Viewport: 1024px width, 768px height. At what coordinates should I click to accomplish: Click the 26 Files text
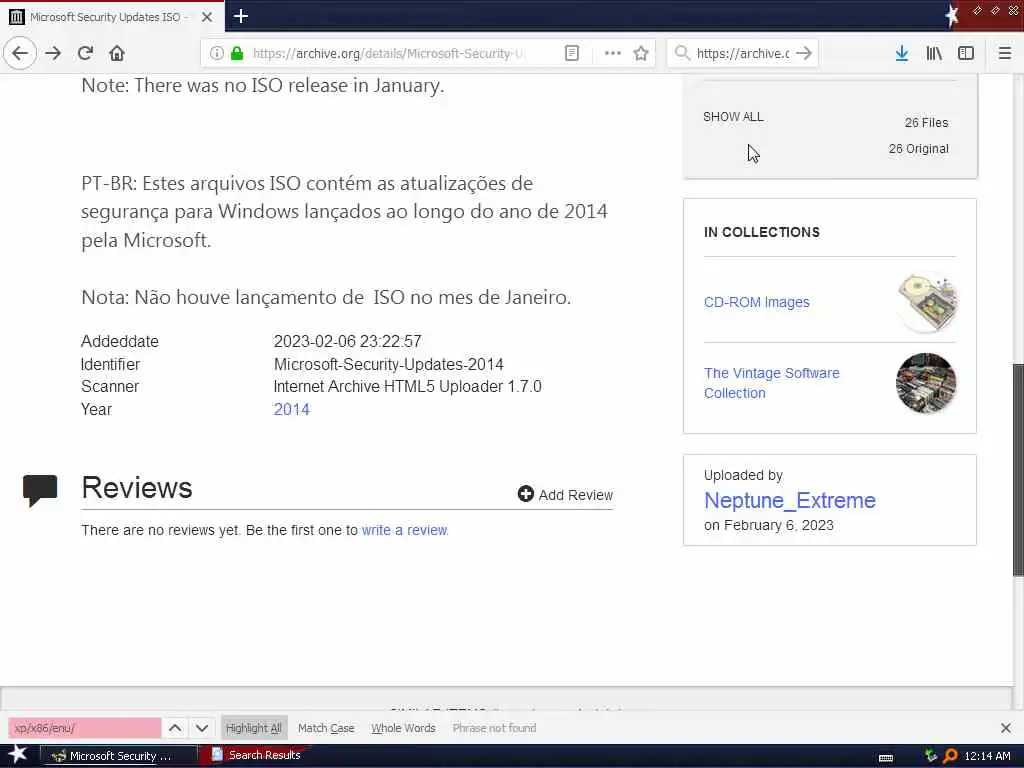point(926,123)
